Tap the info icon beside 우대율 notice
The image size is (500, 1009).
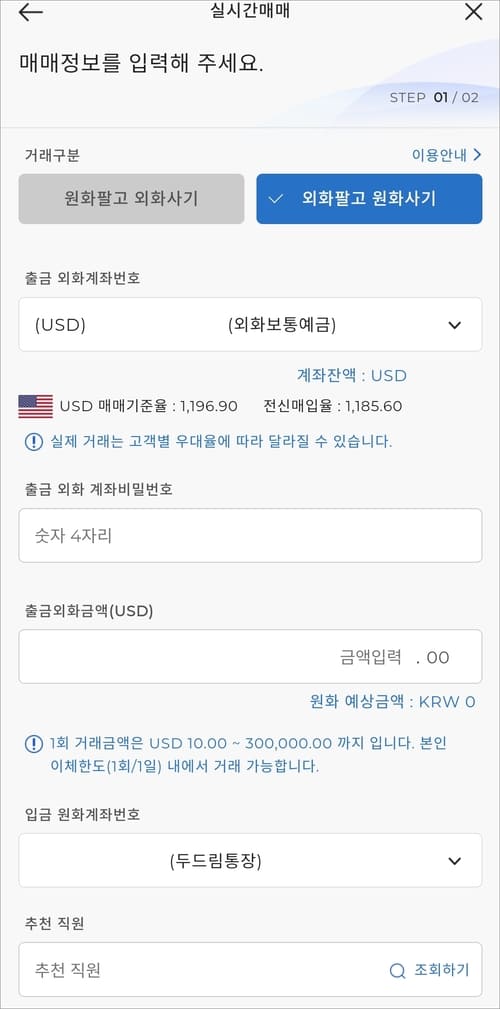33,442
